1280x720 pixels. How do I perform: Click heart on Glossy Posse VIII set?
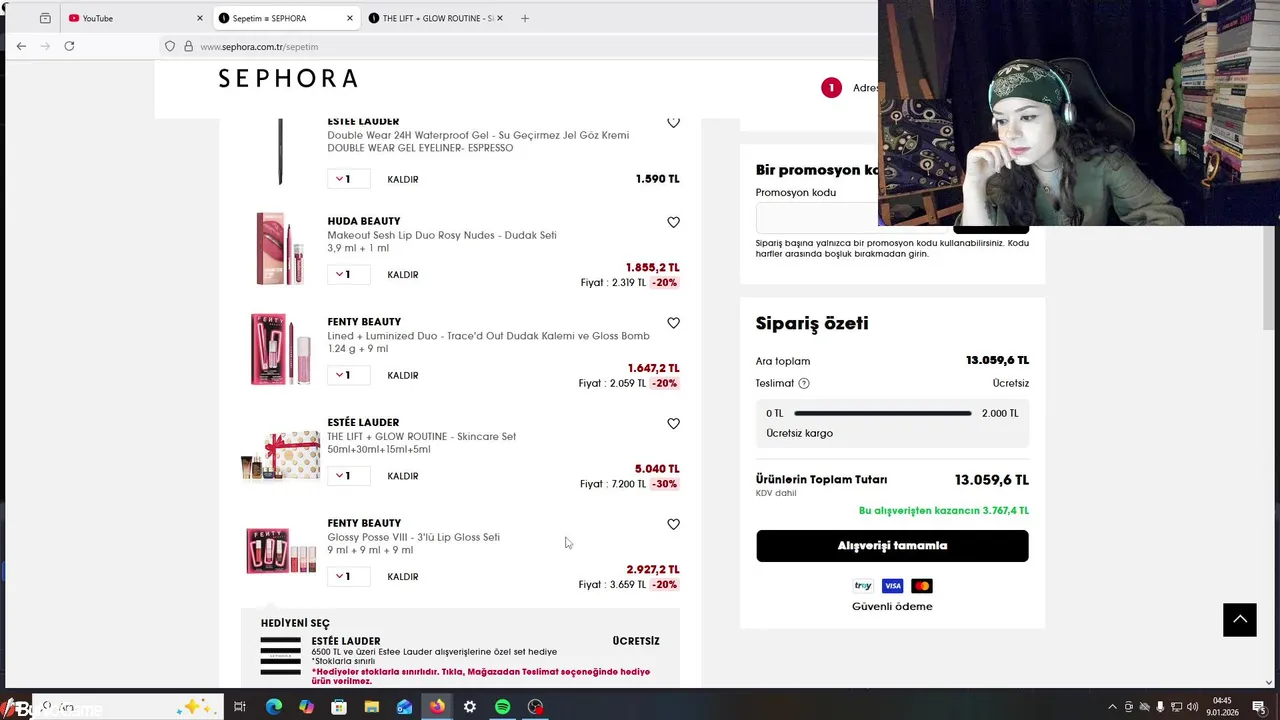coord(673,524)
